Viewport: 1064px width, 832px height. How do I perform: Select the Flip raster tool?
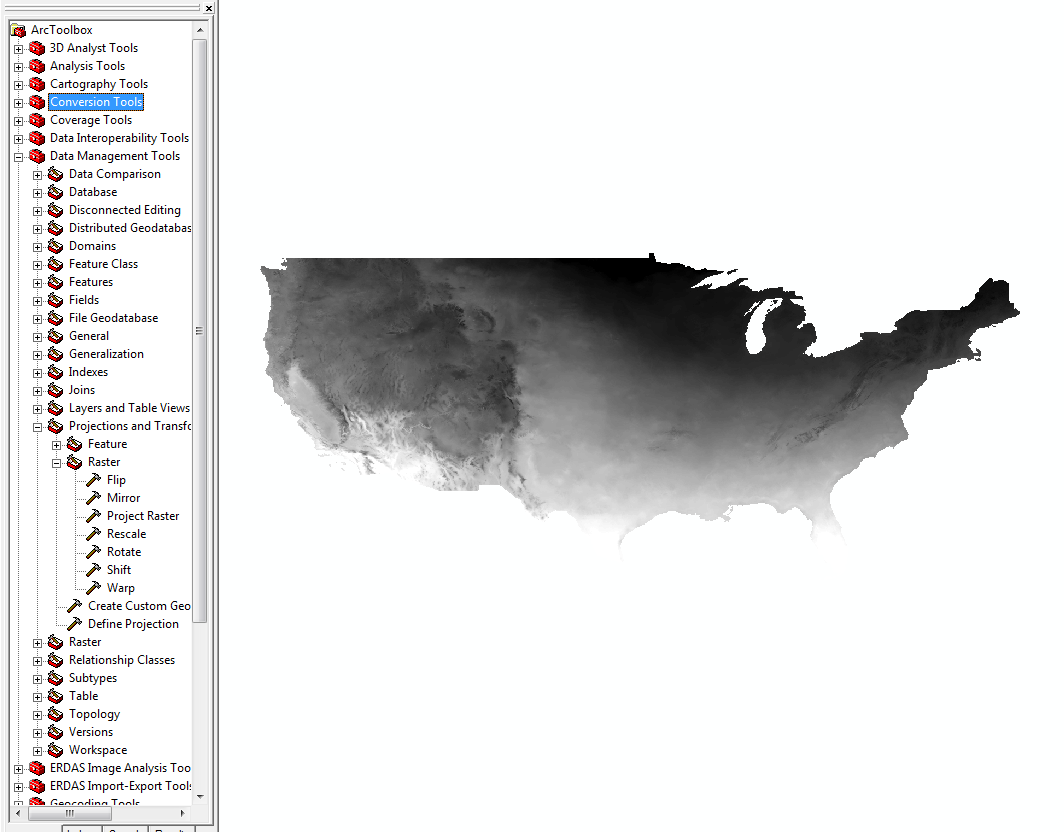(x=116, y=480)
